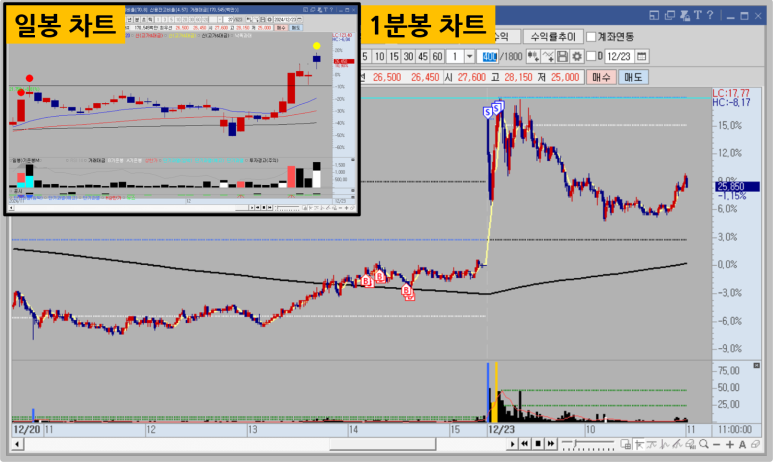Click the LC:17.77 label

[x=731, y=93]
